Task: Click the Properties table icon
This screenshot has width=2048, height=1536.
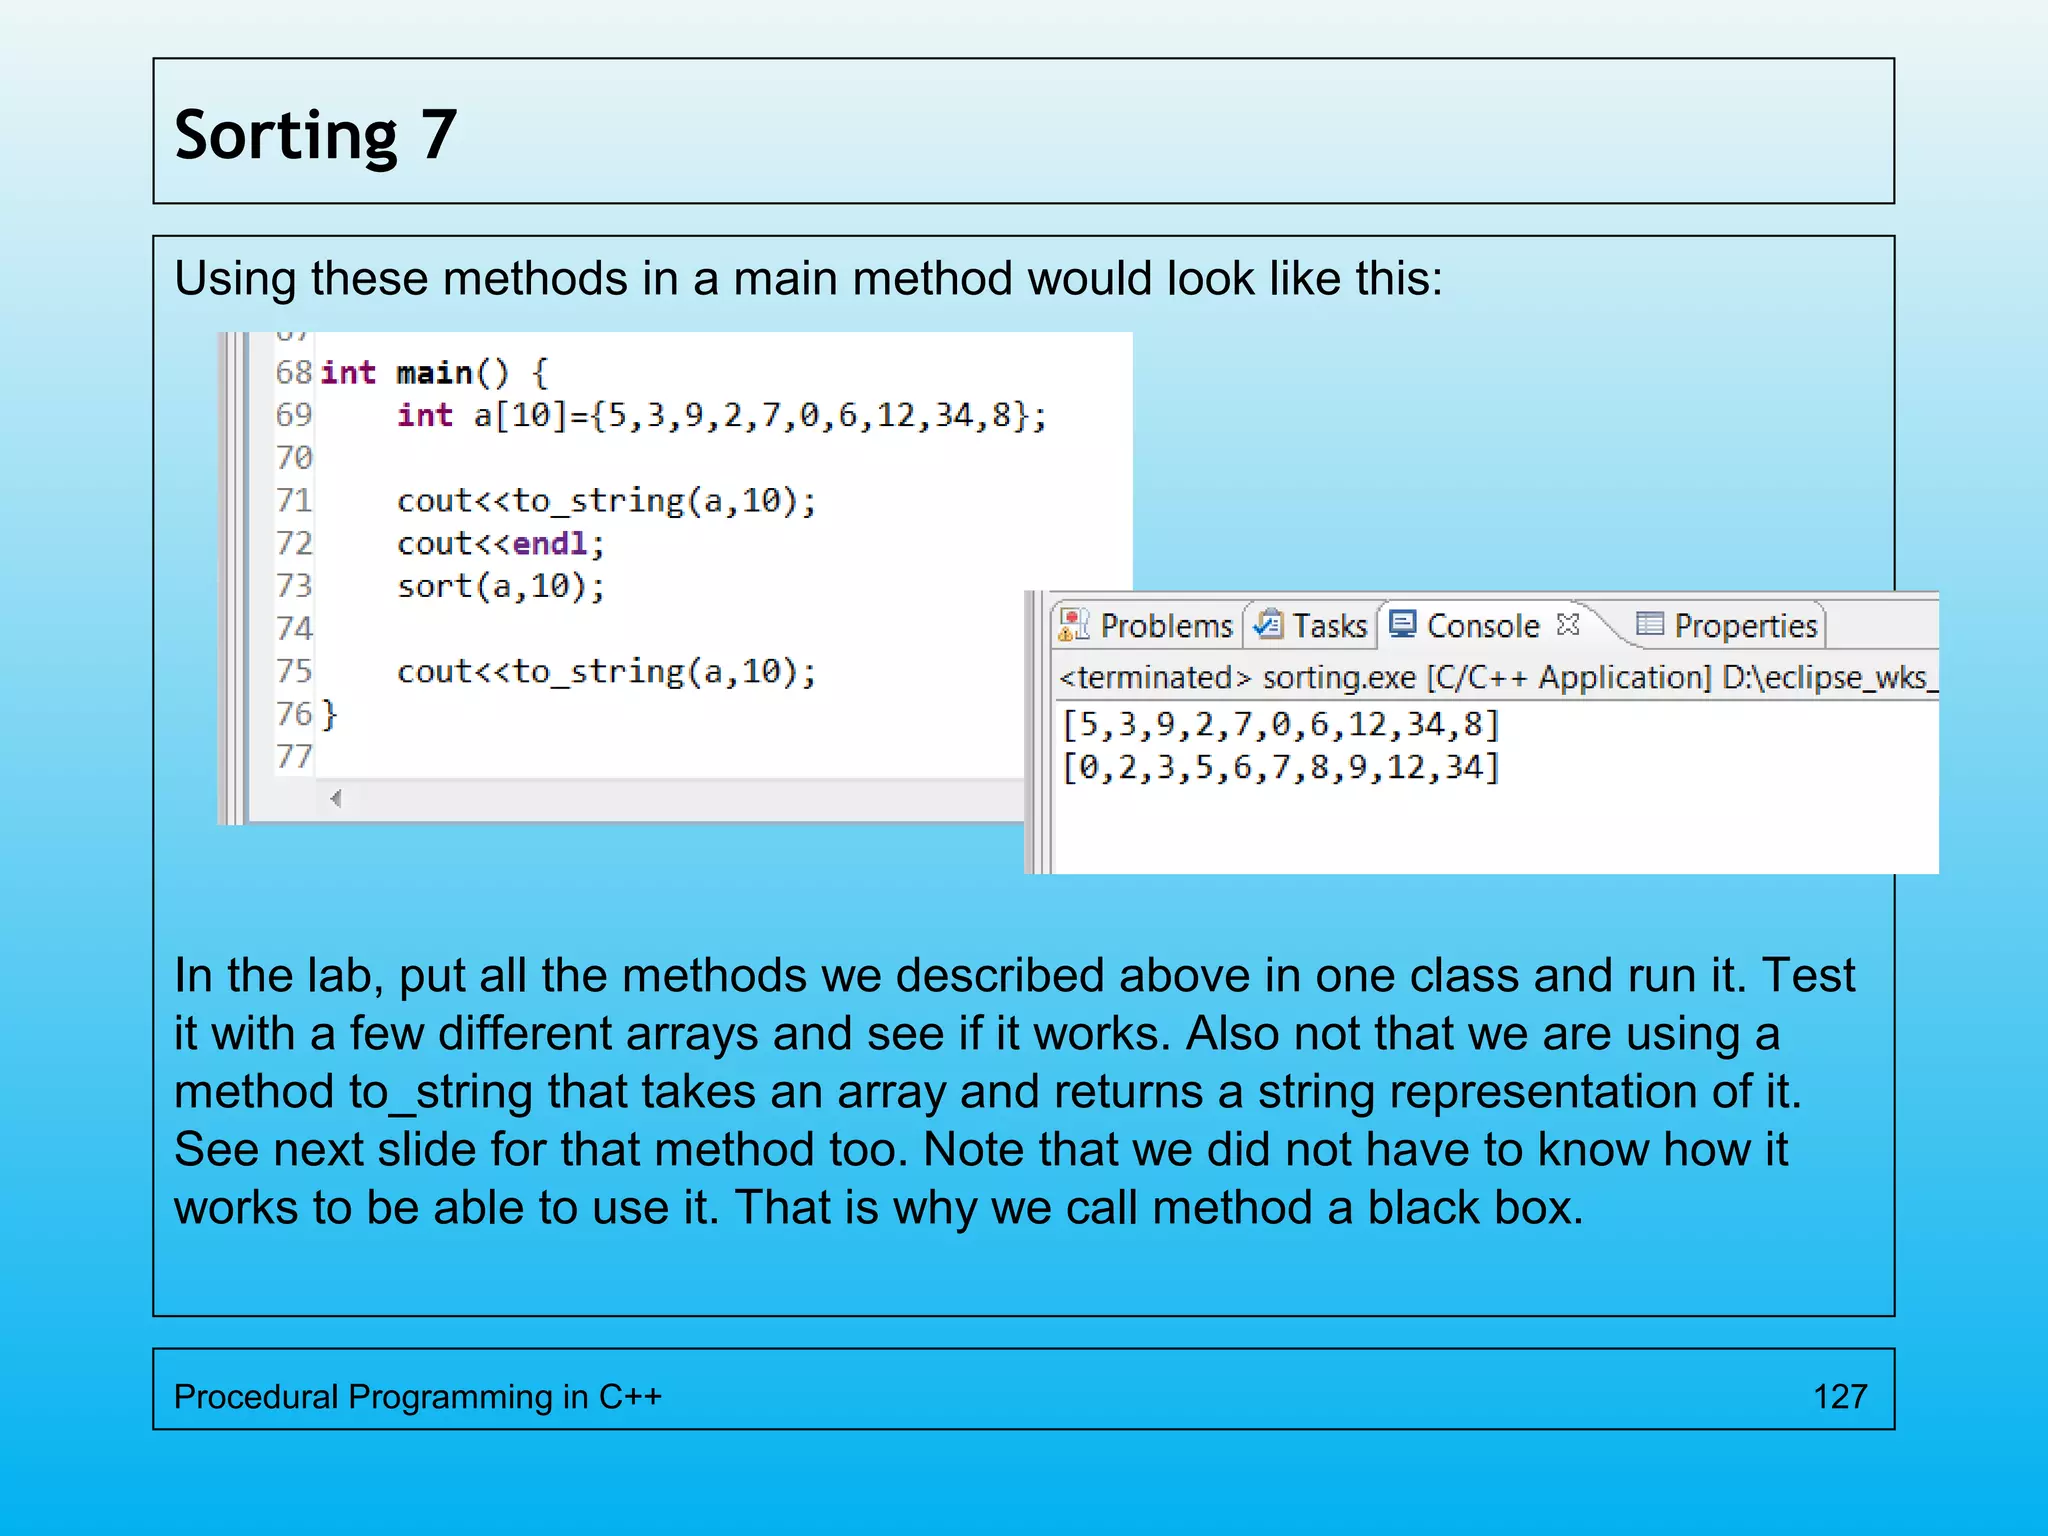Action: (x=1649, y=624)
